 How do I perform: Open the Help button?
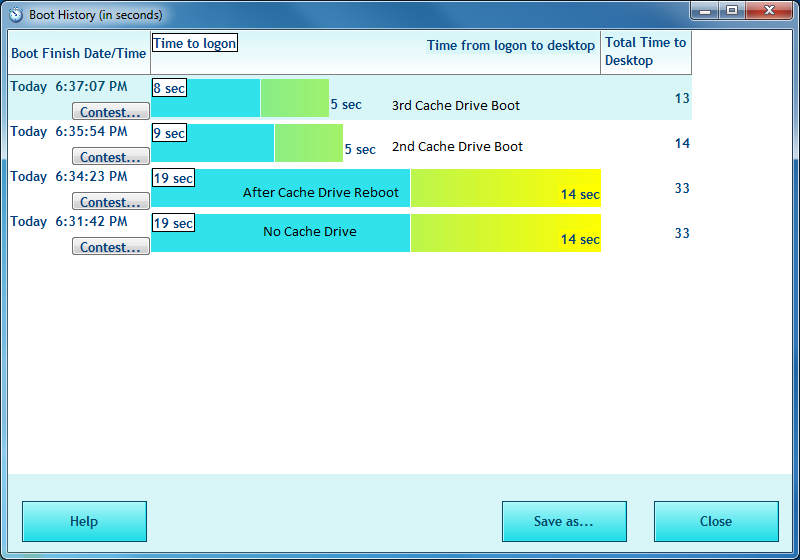(84, 521)
